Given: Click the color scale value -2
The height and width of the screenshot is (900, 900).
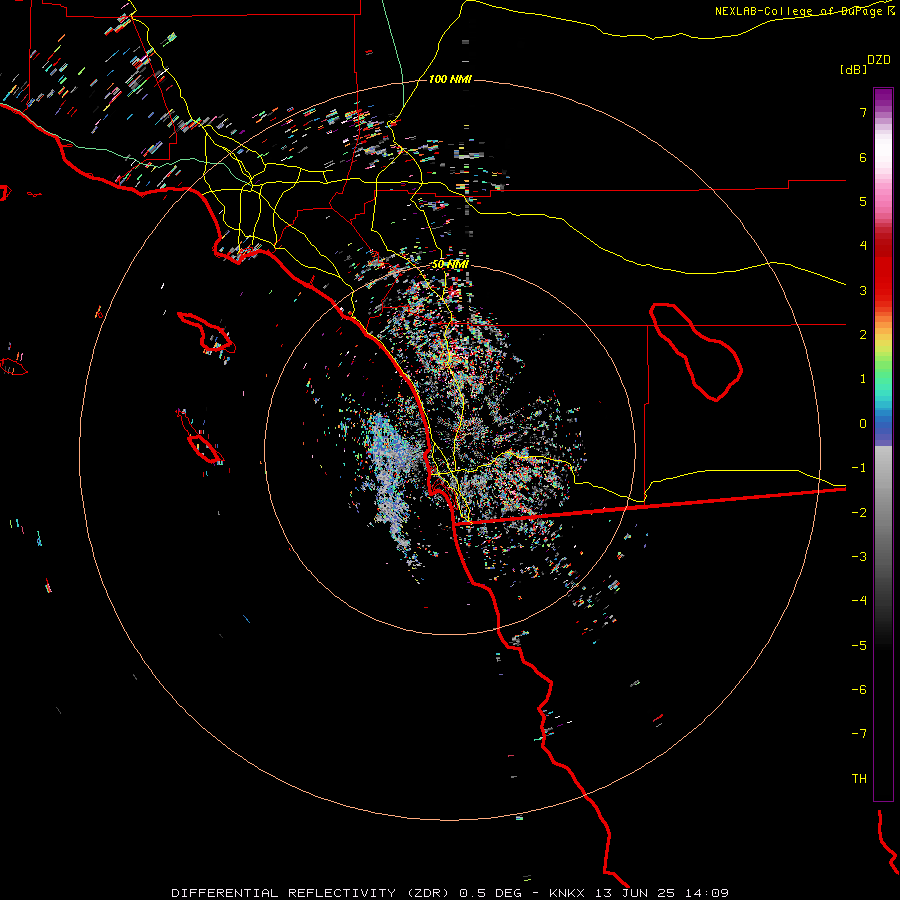Looking at the screenshot, I should 859,513.
